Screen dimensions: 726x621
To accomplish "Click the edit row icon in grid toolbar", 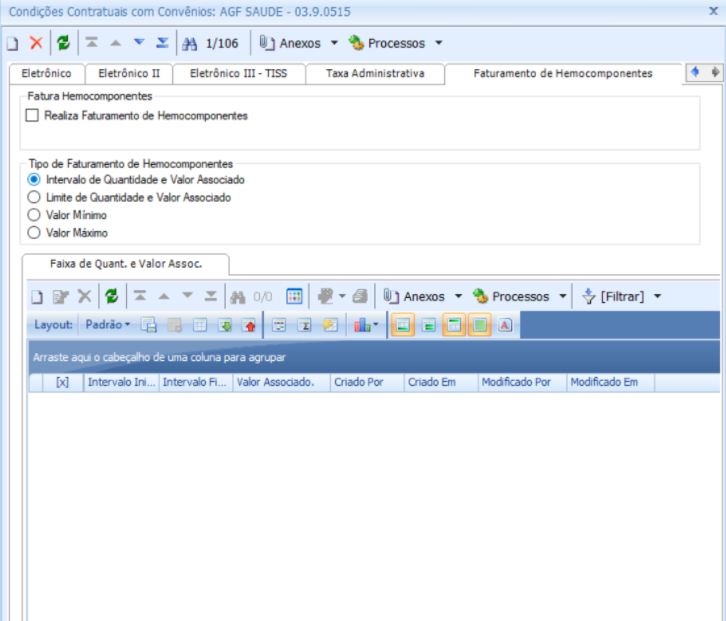I will coord(60,296).
